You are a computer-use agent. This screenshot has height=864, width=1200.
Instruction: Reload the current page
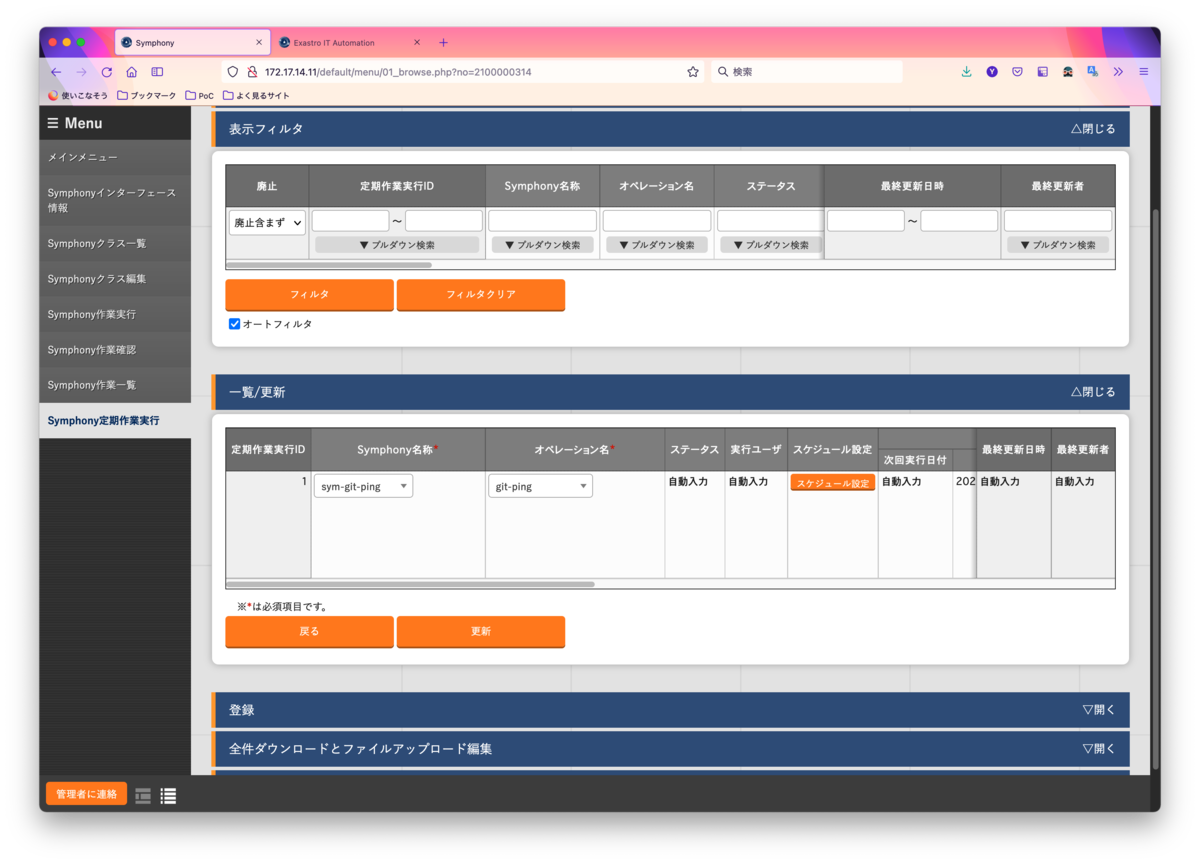click(107, 72)
